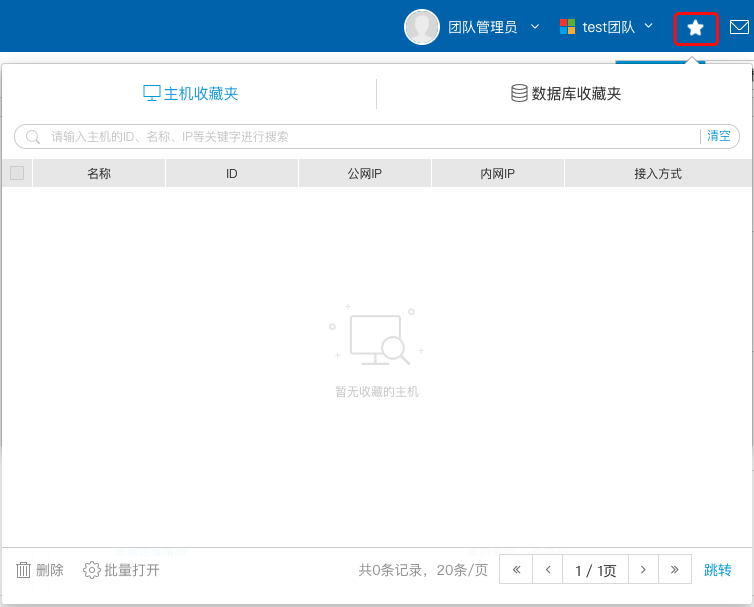Go to the next page
Screen dimensions: 754x607
click(643, 570)
